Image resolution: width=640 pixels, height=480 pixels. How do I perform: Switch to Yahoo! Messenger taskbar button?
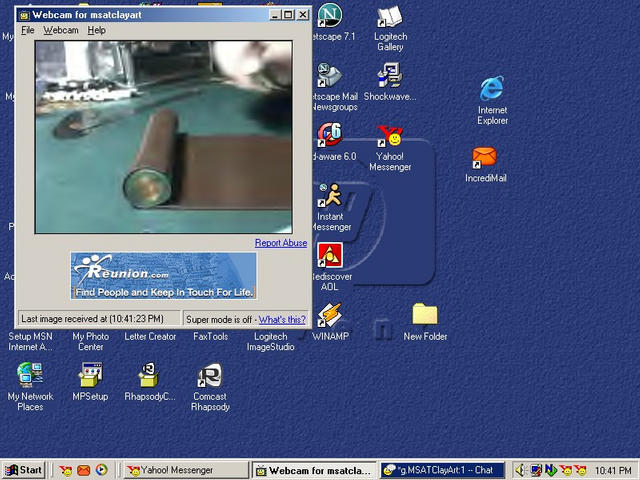point(186,470)
